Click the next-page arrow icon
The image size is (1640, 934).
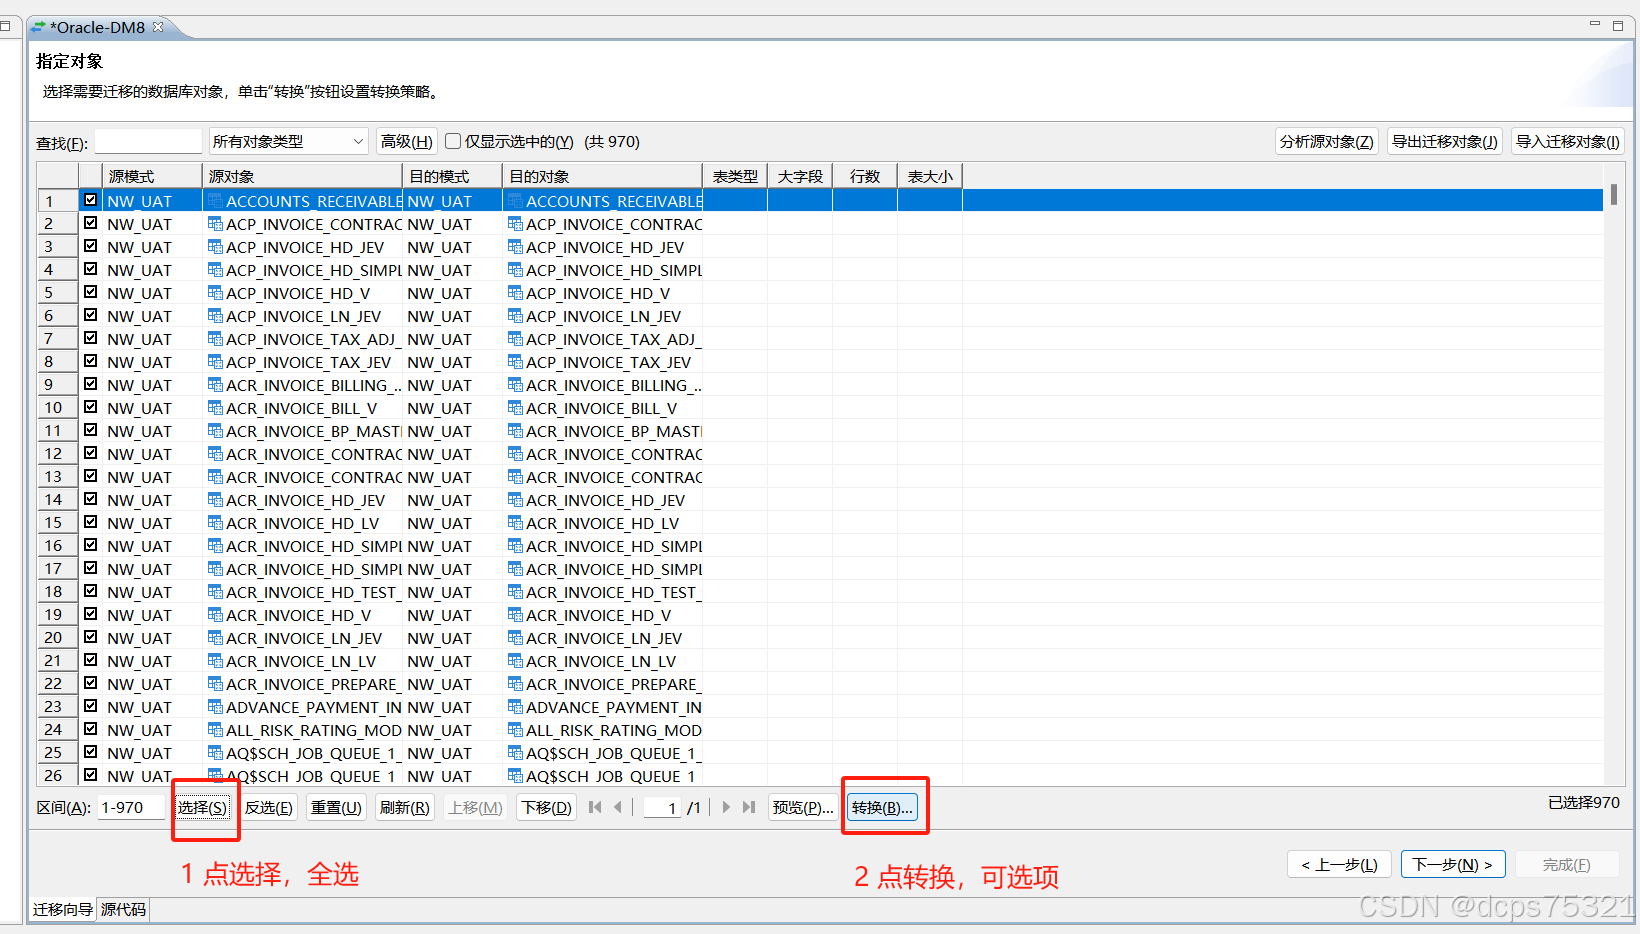726,807
